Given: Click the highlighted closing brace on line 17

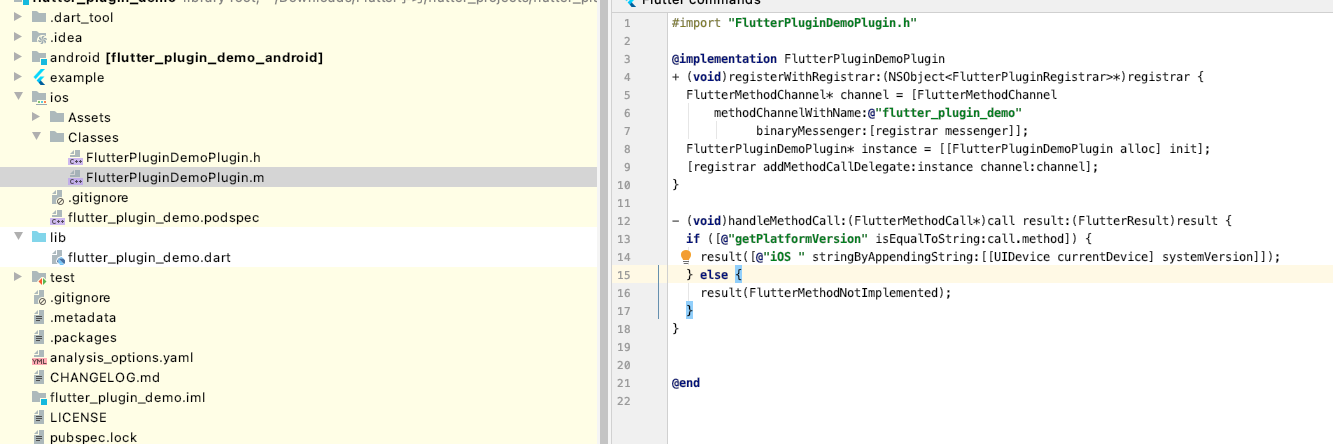Looking at the screenshot, I should click(x=689, y=311).
